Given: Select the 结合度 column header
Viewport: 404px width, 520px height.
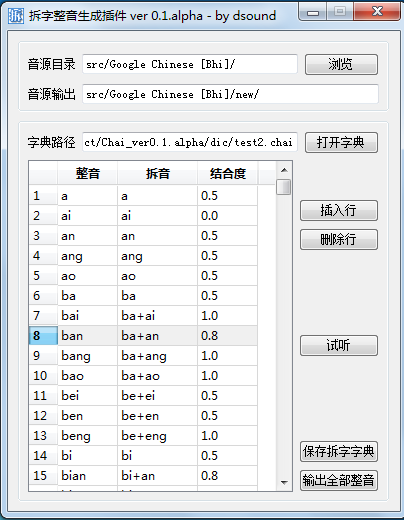Looking at the screenshot, I should pos(228,173).
